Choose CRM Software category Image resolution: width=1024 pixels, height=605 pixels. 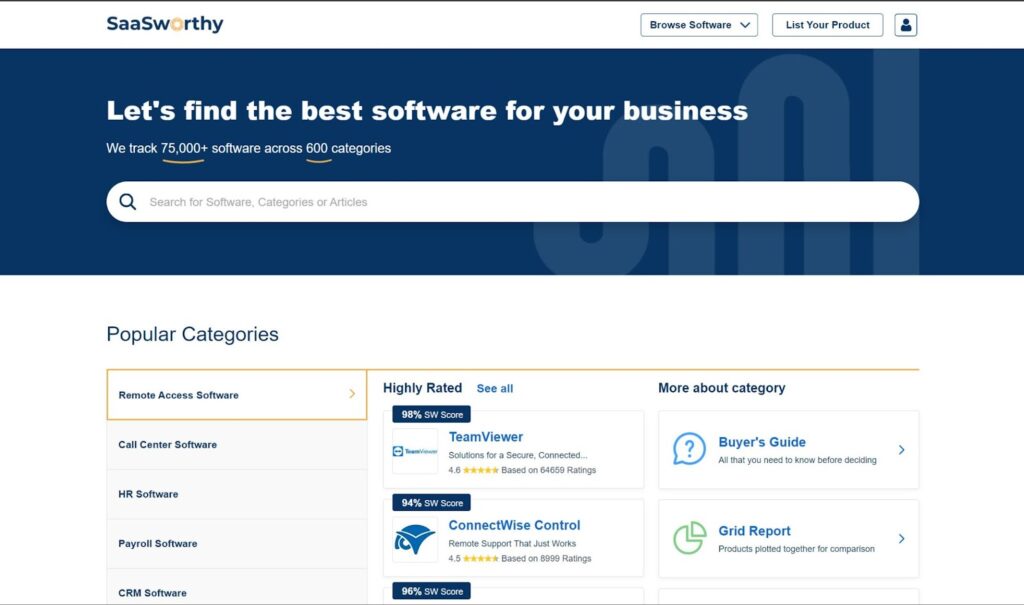click(x=152, y=593)
